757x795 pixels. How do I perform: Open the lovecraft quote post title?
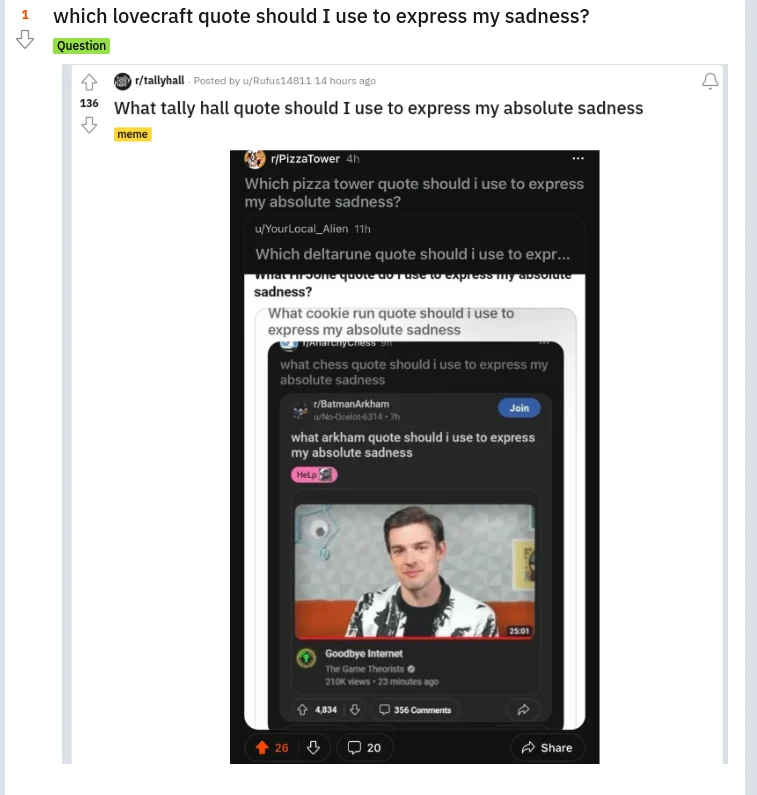pyautogui.click(x=320, y=17)
